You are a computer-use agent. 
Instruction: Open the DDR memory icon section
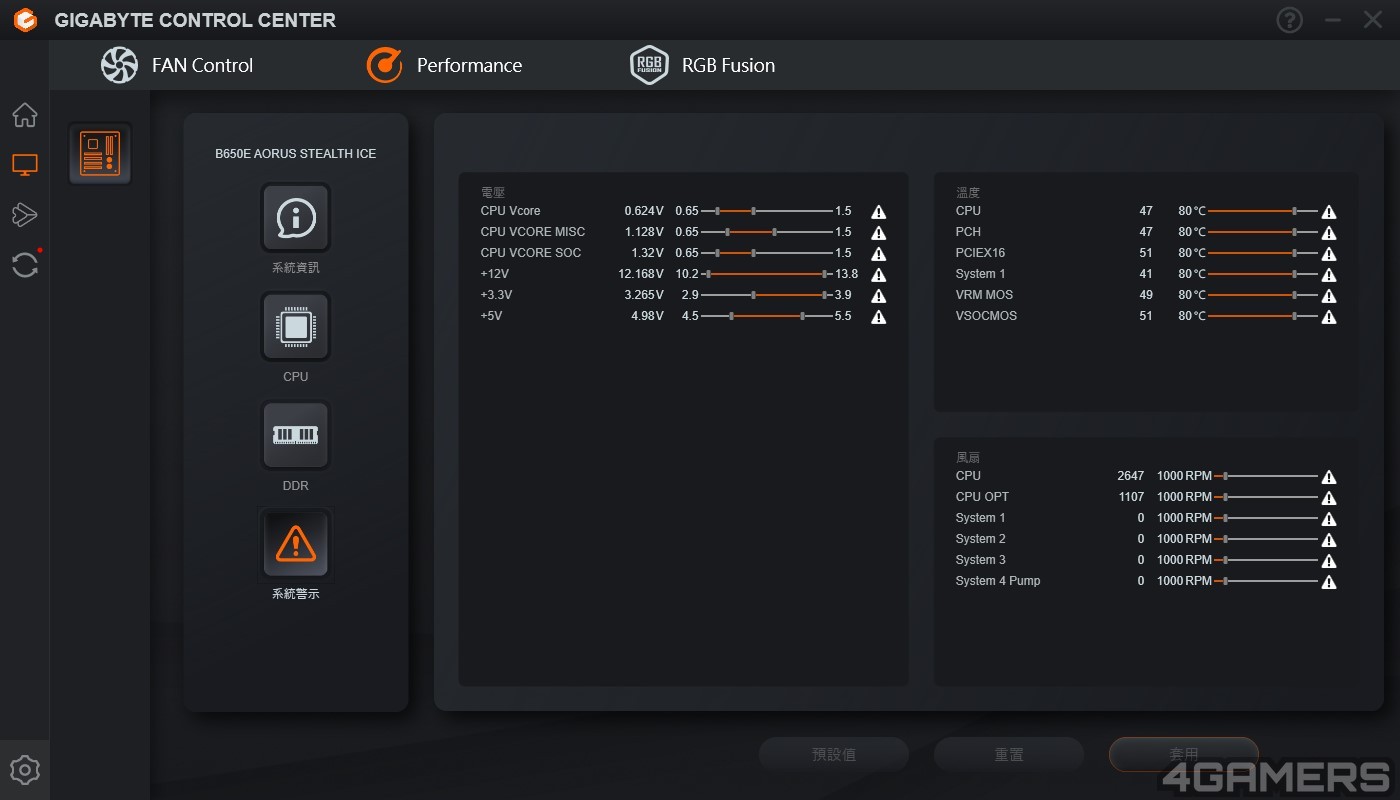click(x=296, y=435)
